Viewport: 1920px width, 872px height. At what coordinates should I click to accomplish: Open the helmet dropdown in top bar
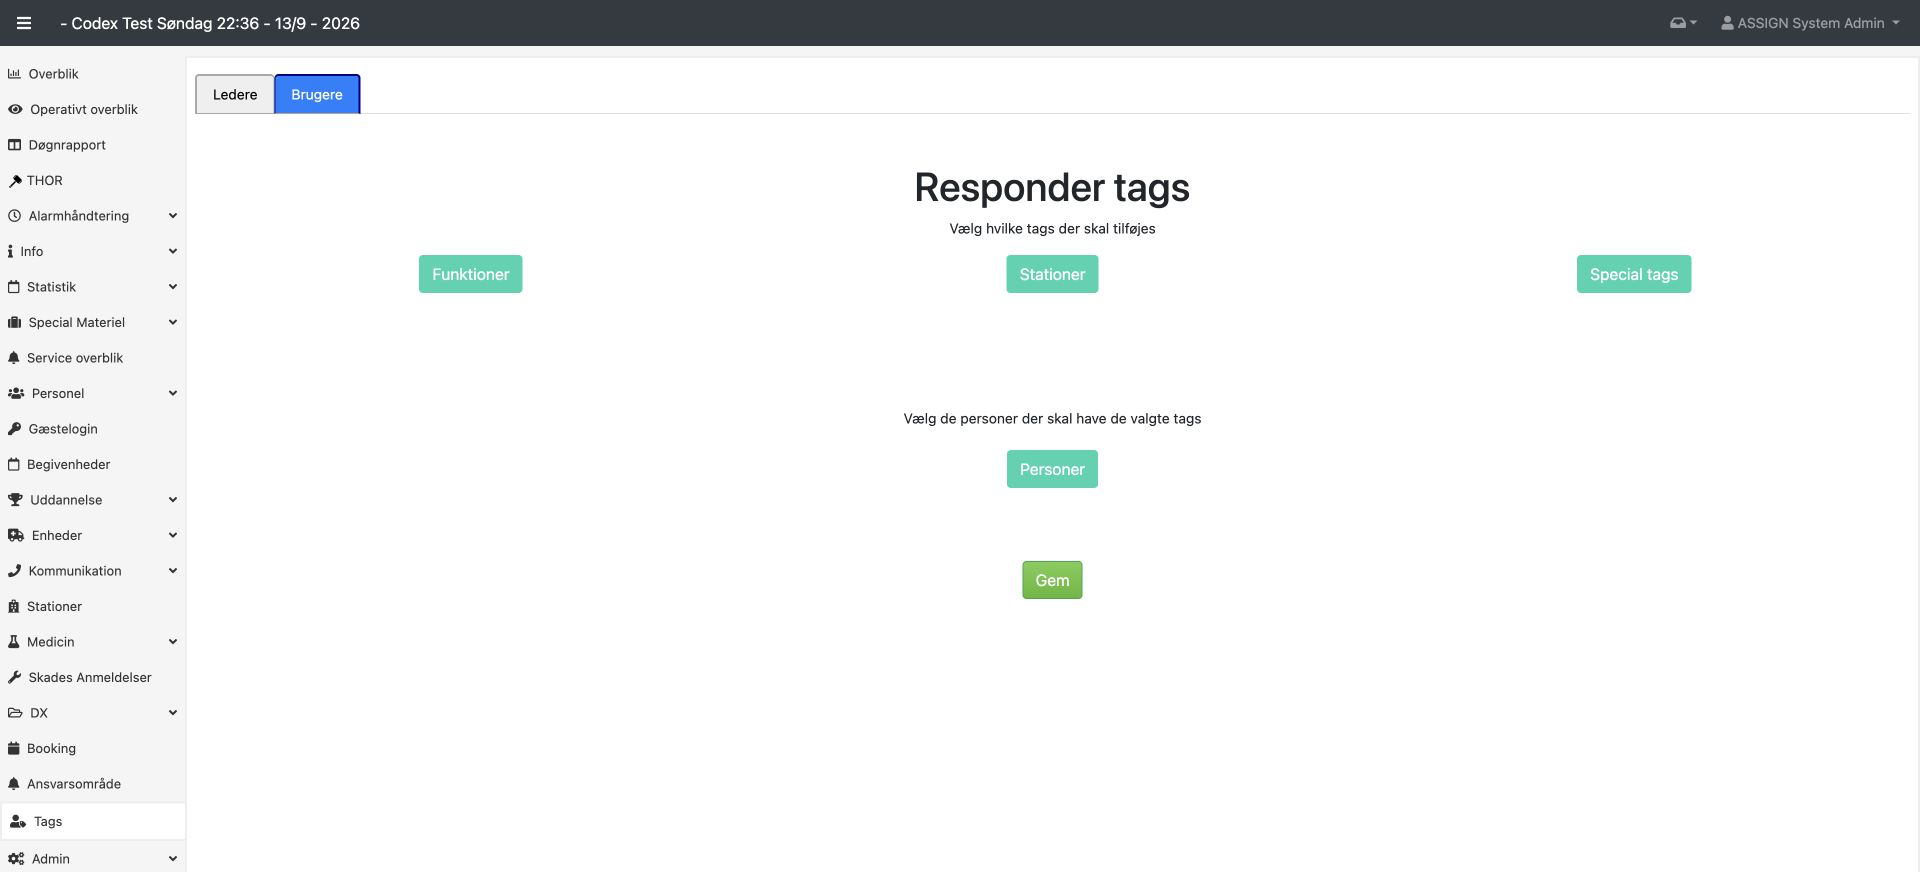pyautogui.click(x=1683, y=23)
